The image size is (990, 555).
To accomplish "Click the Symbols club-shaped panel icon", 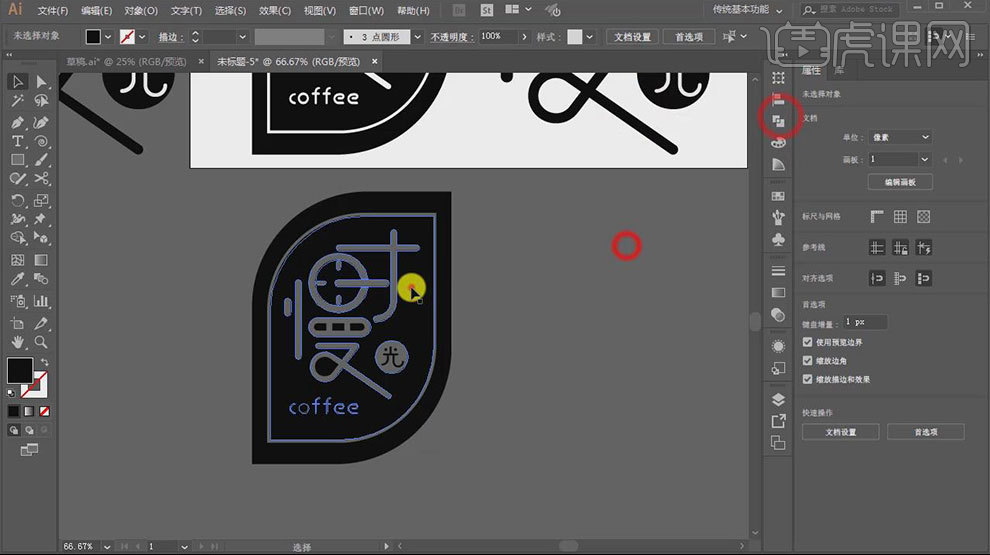I will (779, 241).
